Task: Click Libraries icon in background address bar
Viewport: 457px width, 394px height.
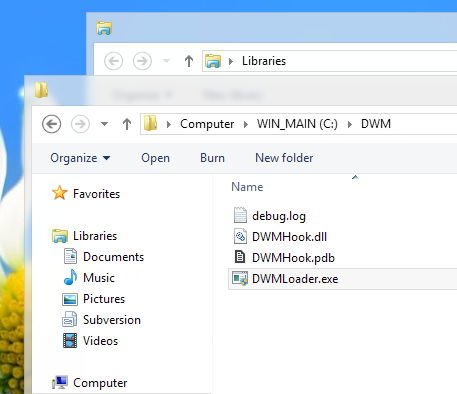Action: (x=213, y=61)
